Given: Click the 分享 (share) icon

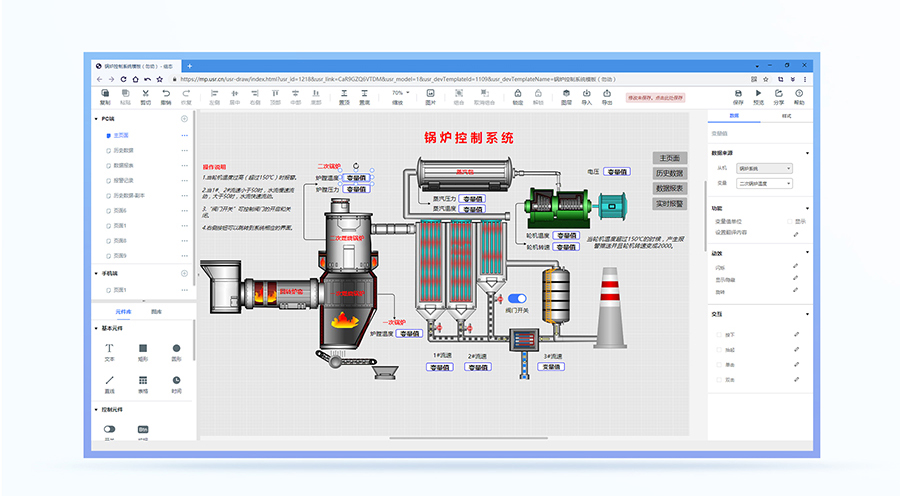Looking at the screenshot, I should click(778, 97).
